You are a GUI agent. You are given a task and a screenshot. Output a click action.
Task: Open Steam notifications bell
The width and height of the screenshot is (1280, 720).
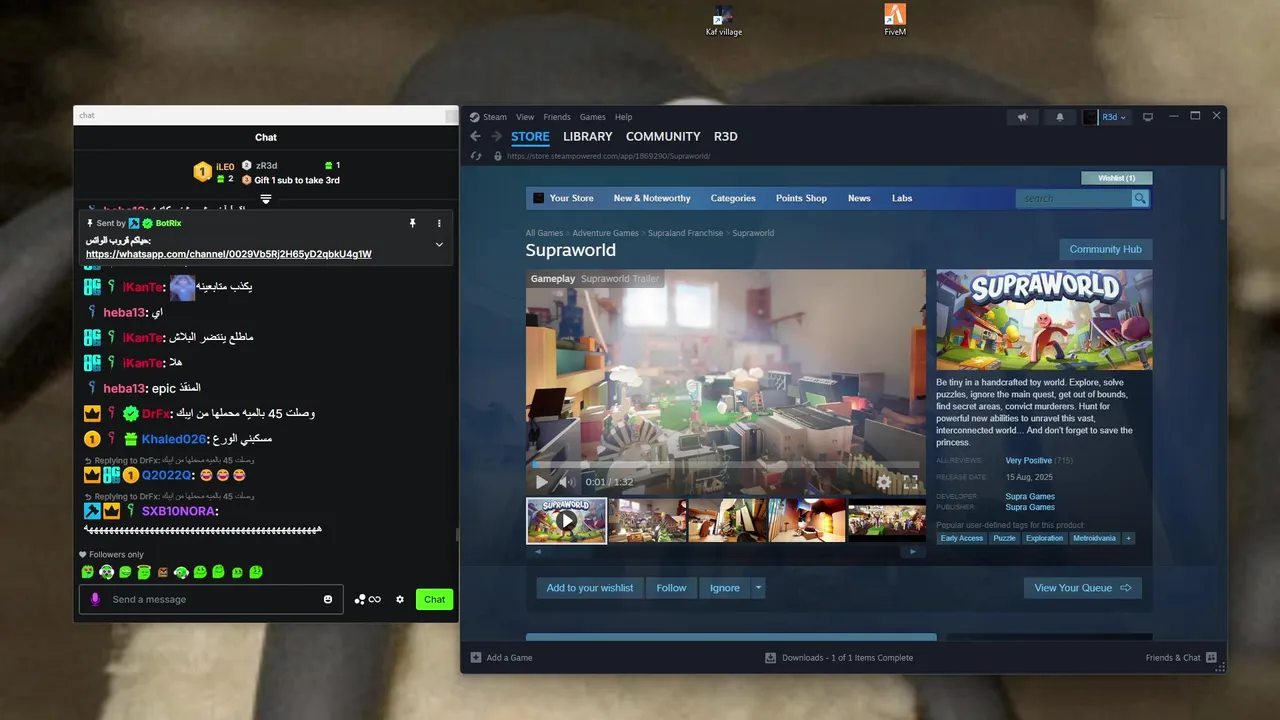pos(1060,117)
